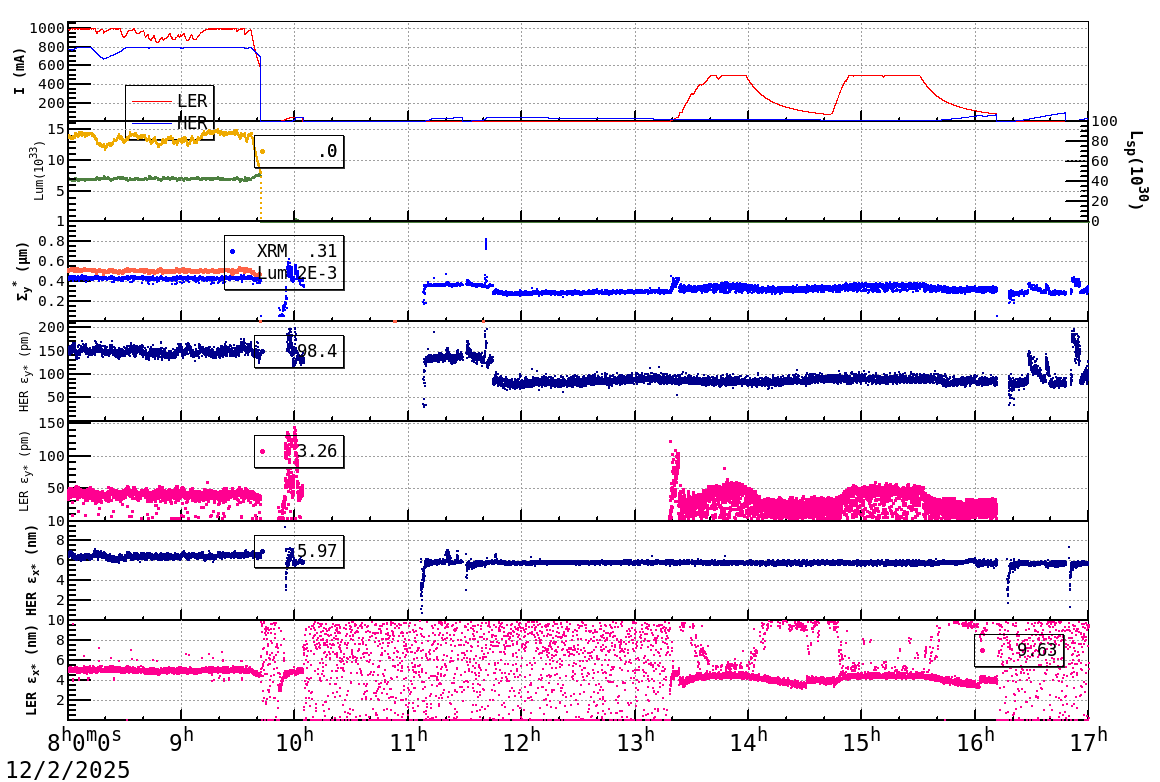
Task: Select the blue XRM dot marker in legend
Action: click(232, 251)
